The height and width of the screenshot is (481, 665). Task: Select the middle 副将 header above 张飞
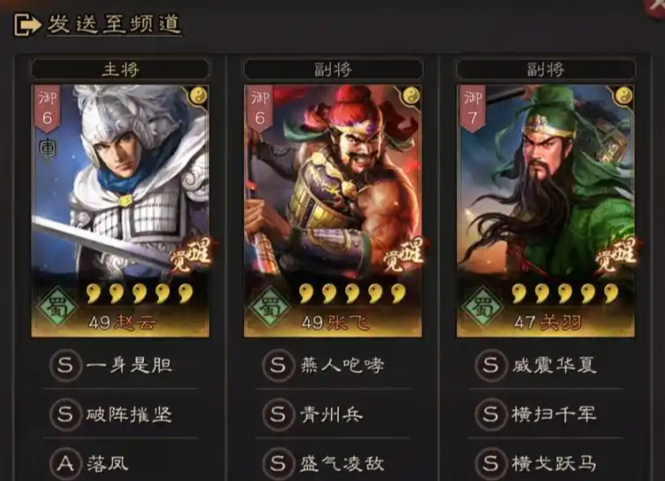pos(333,69)
